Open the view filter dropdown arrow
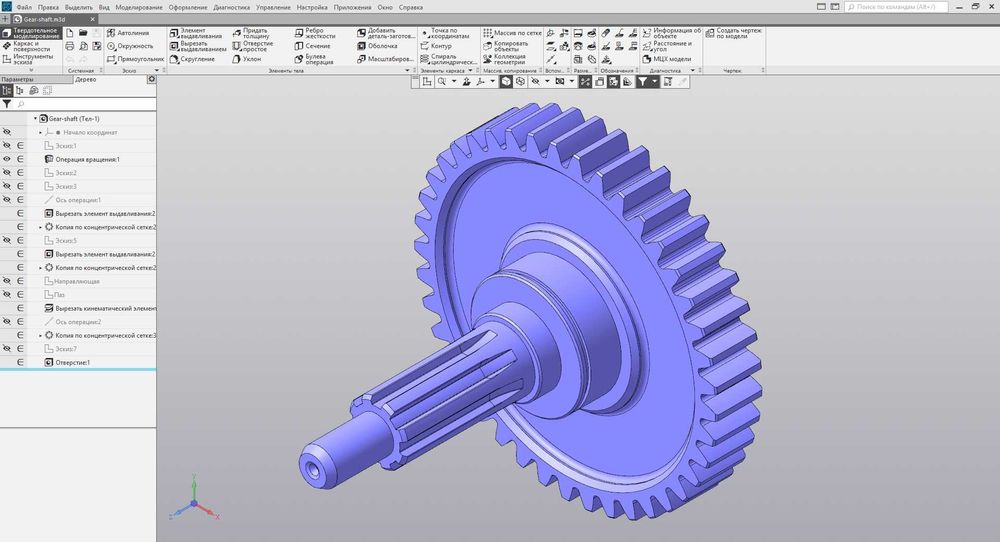The image size is (1000, 542). (x=654, y=82)
